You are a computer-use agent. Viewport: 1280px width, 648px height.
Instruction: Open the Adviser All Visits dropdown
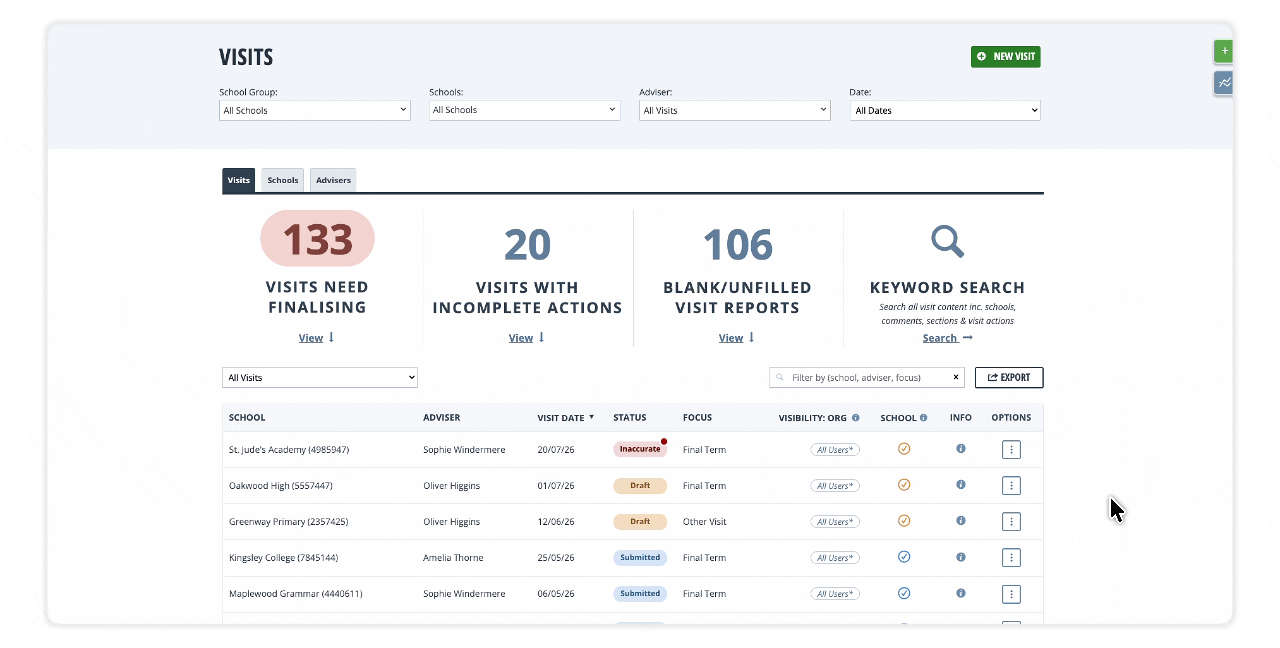735,110
